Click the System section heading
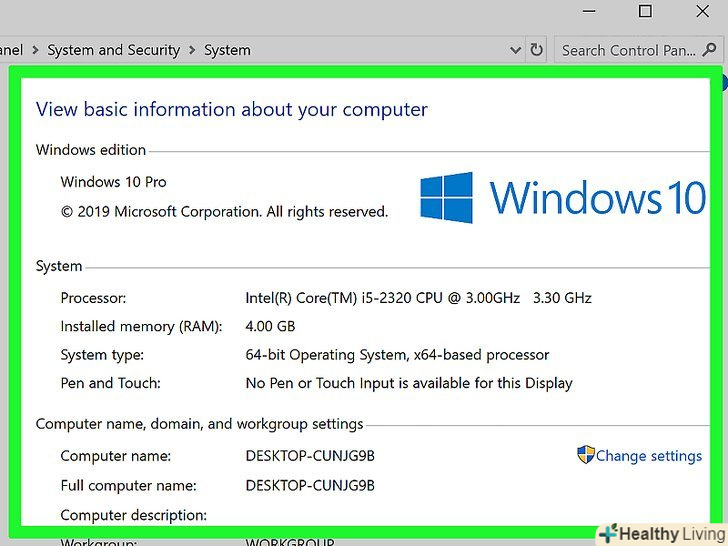Image resolution: width=728 pixels, height=546 pixels. coord(59,266)
